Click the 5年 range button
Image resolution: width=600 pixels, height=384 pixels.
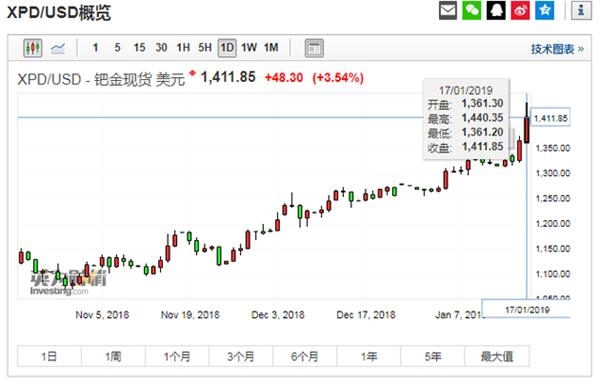433,356
